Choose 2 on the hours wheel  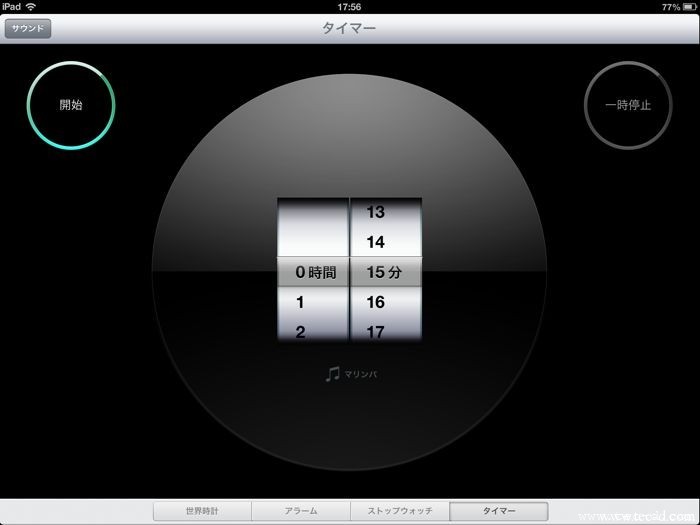click(300, 332)
